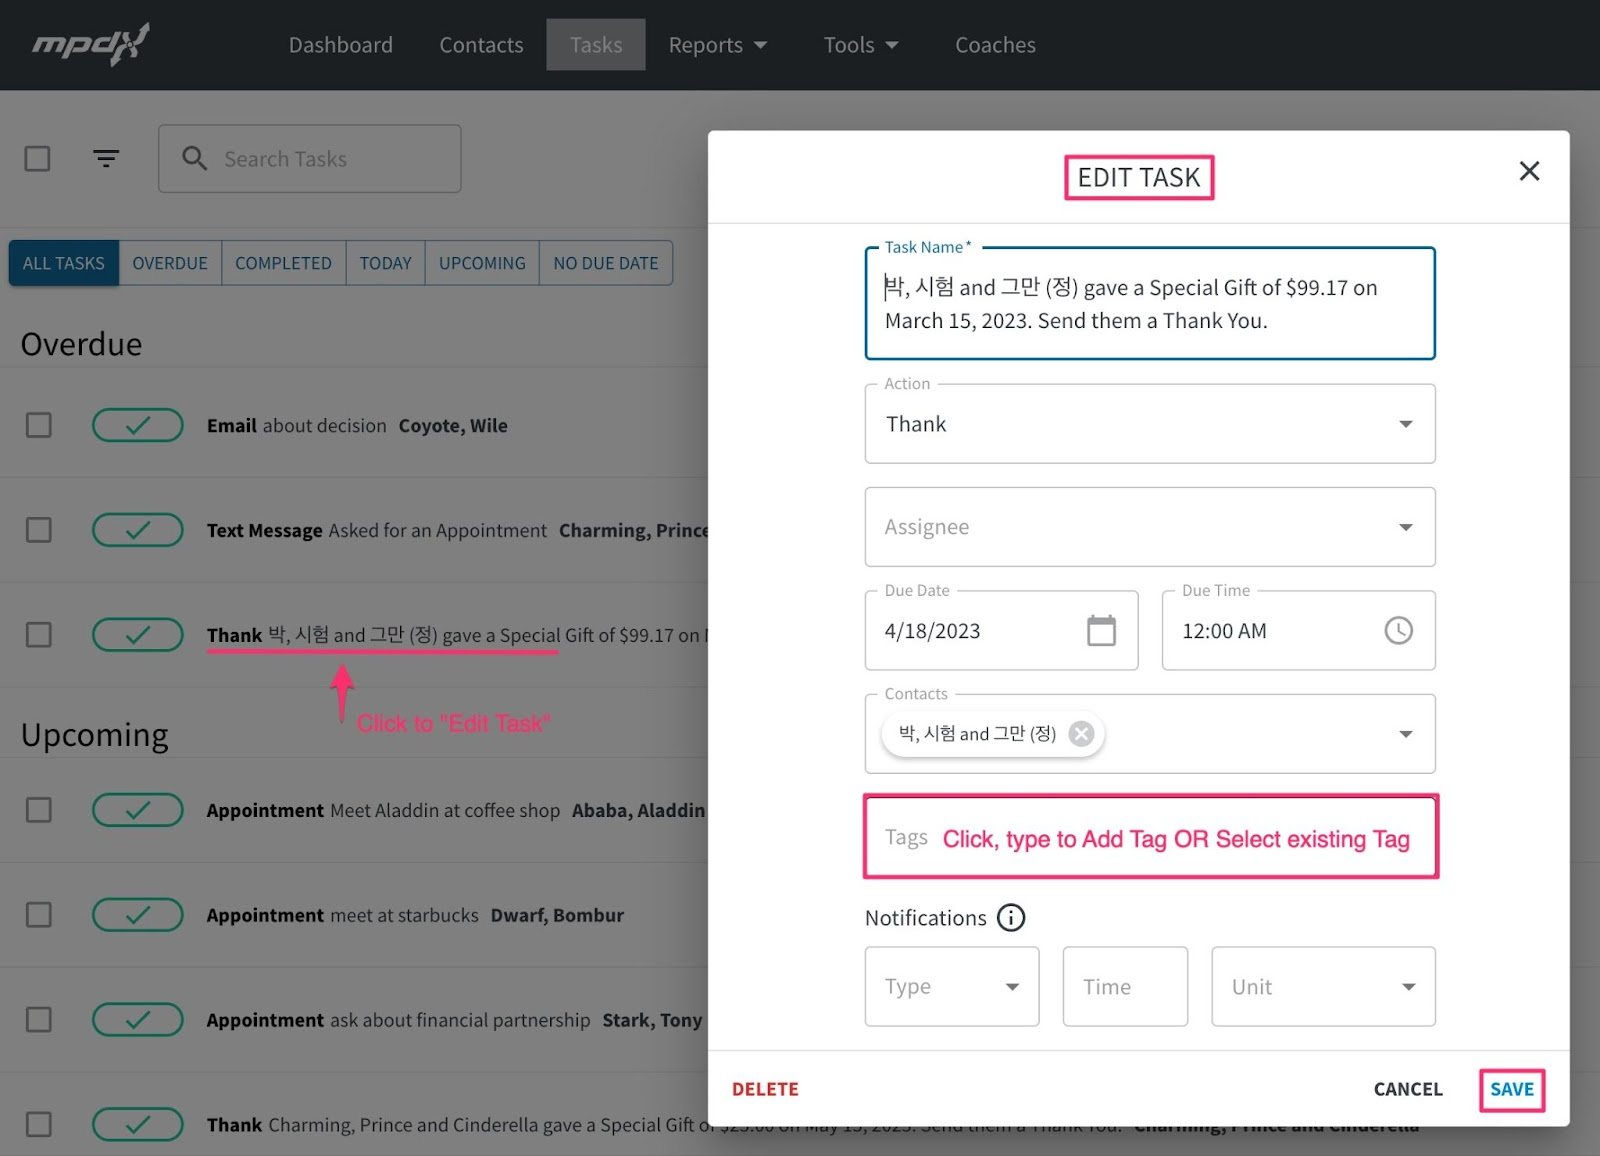Select the NO DUE DATE tab
The height and width of the screenshot is (1156, 1600).
click(x=606, y=263)
